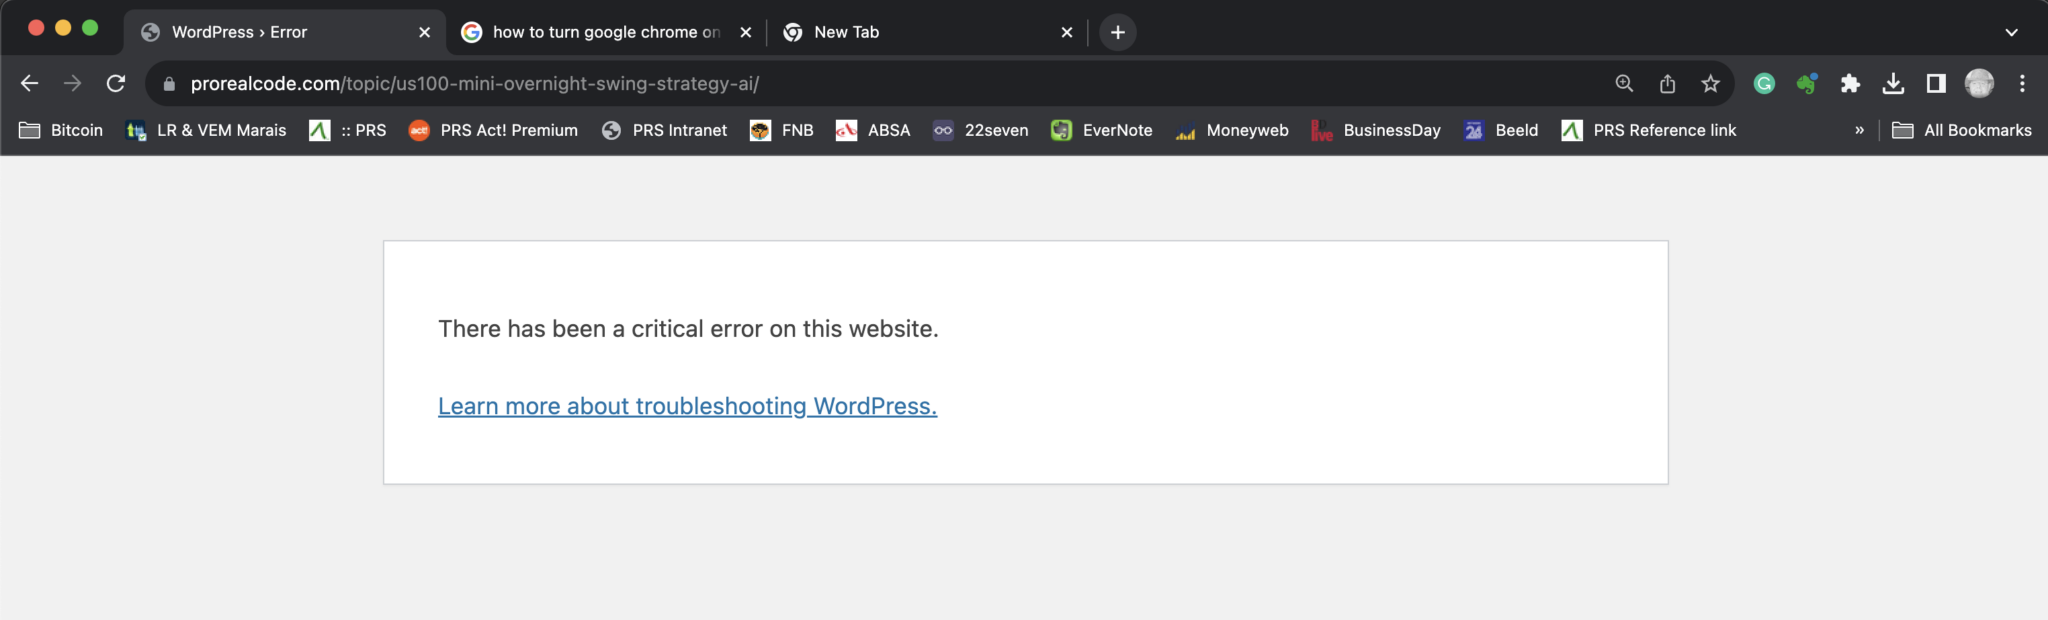Open PRS Act! Premium bookmark
Image resolution: width=2048 pixels, height=620 pixels.
click(x=493, y=130)
